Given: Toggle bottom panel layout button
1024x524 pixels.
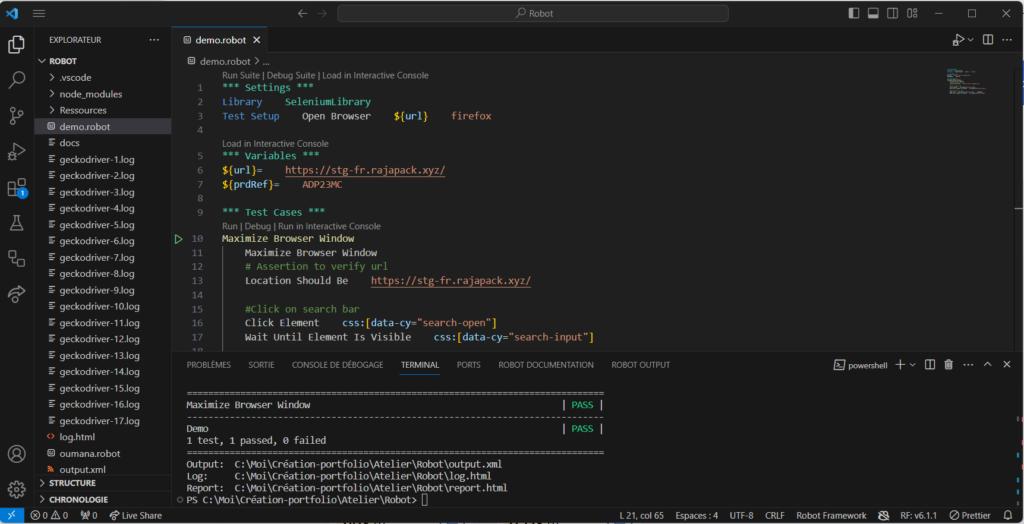Looking at the screenshot, I should pos(873,14).
